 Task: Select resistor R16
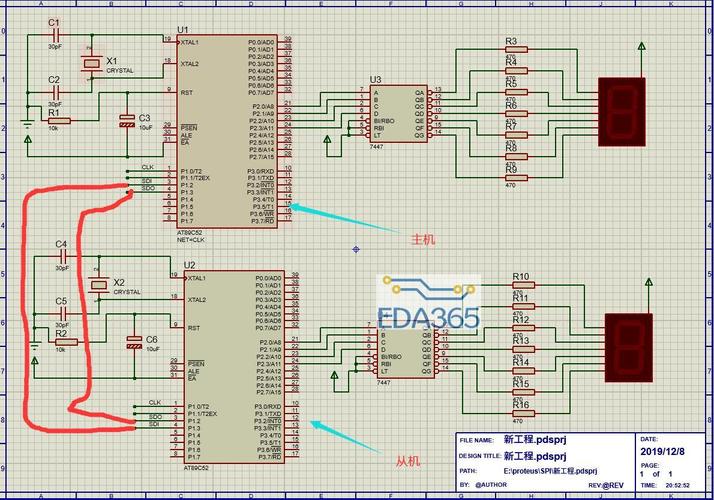(524, 413)
